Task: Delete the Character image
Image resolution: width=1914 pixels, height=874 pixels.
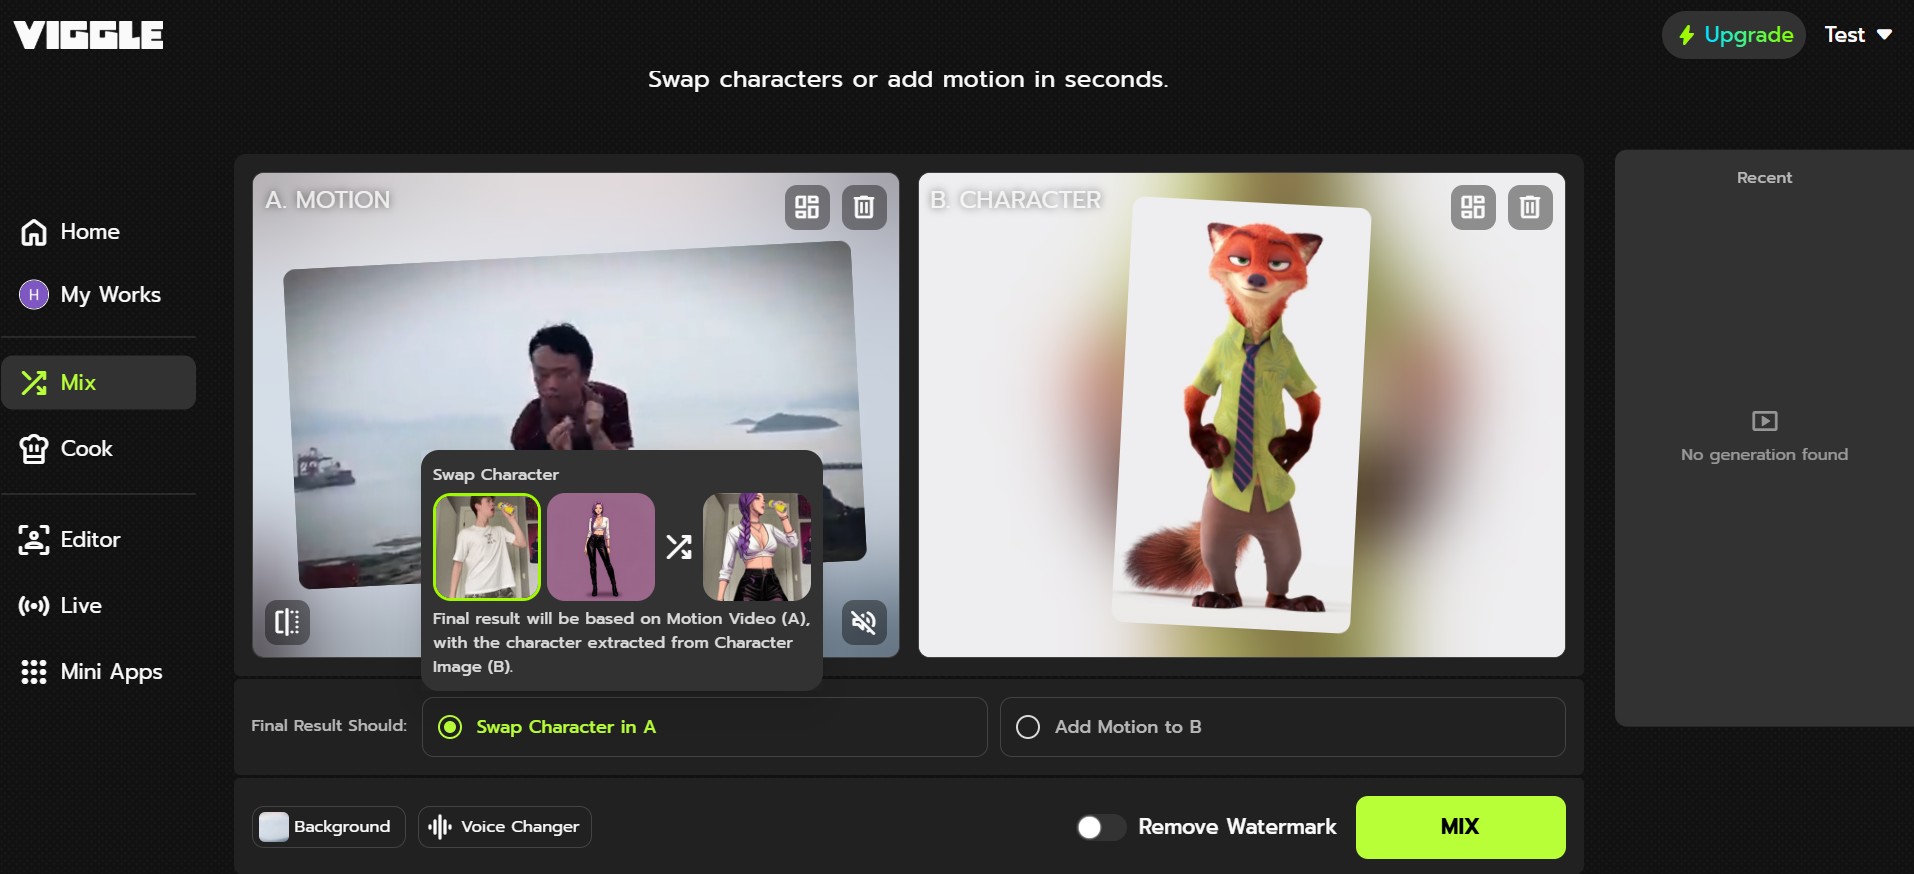Action: [x=1530, y=207]
